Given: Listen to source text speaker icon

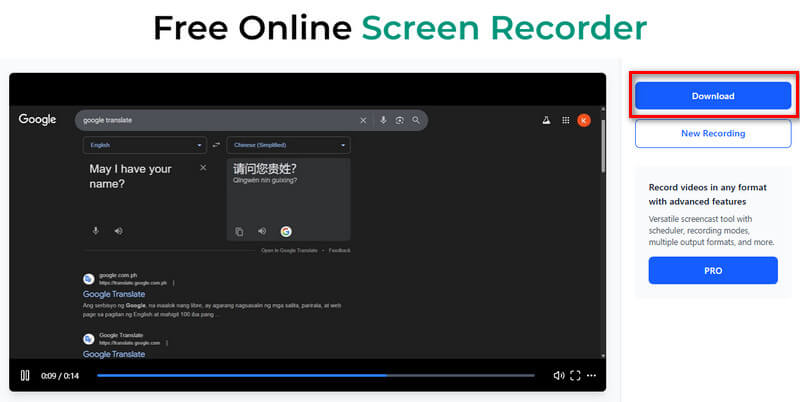Looking at the screenshot, I should coord(118,231).
